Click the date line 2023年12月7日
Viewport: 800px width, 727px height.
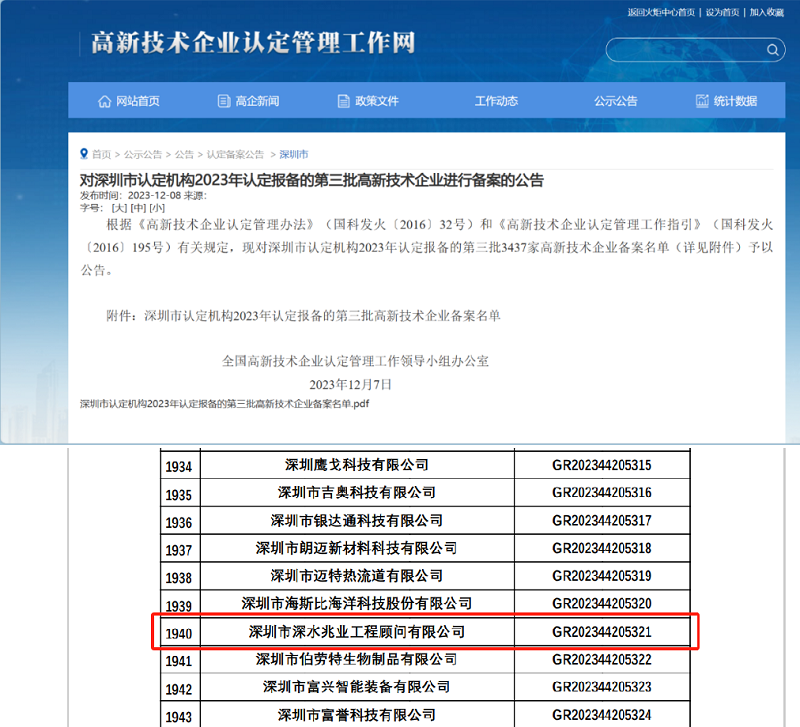tap(351, 384)
